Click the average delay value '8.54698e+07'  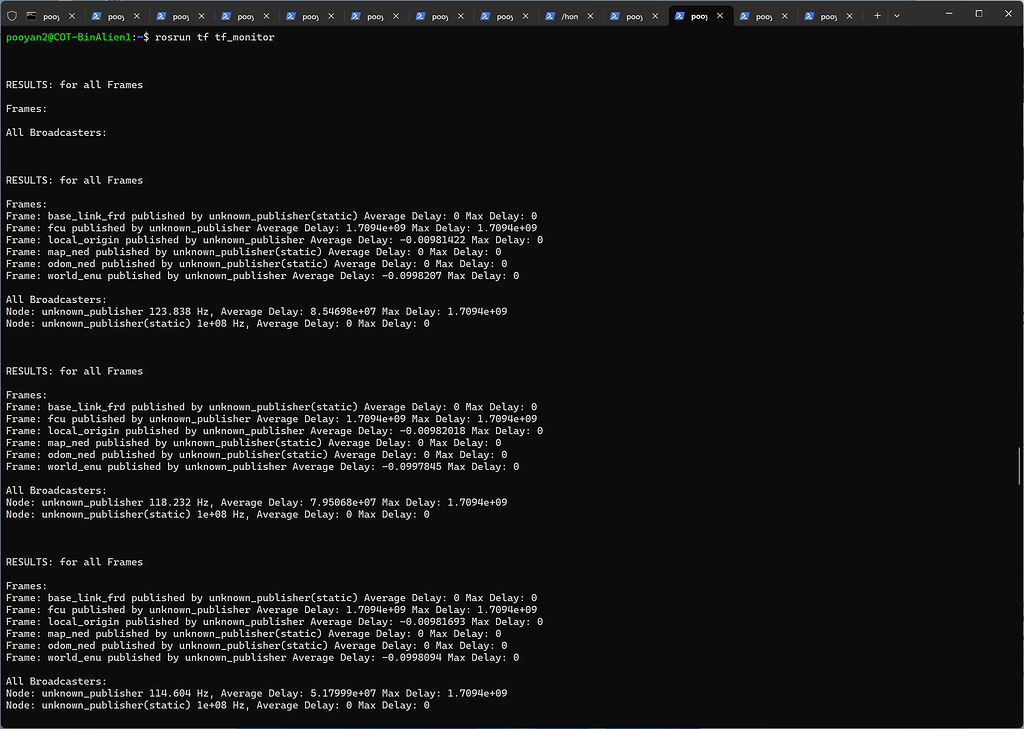pos(343,312)
